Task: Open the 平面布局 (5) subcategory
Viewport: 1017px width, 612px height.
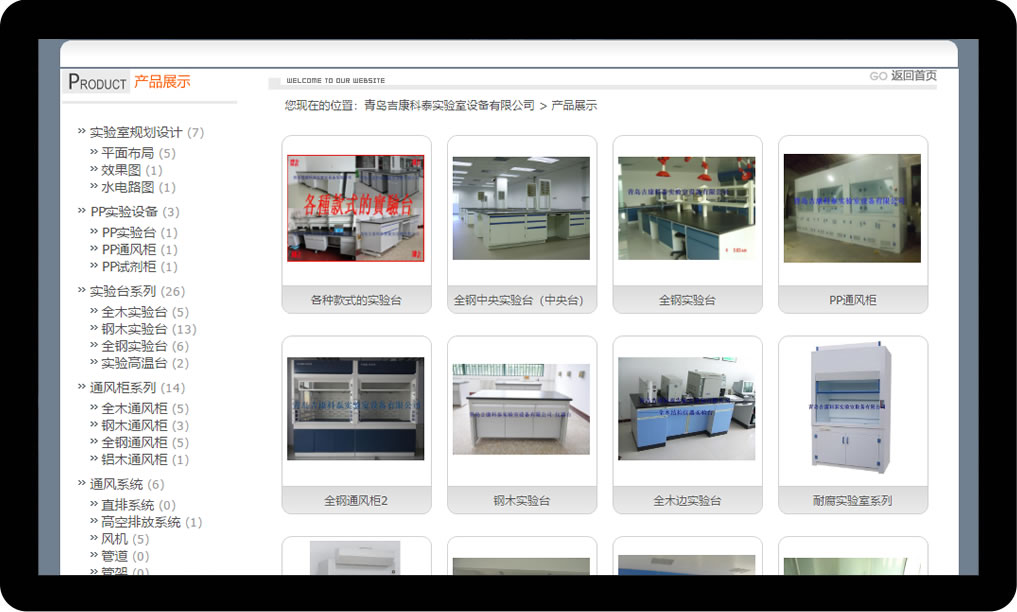Action: pos(138,153)
